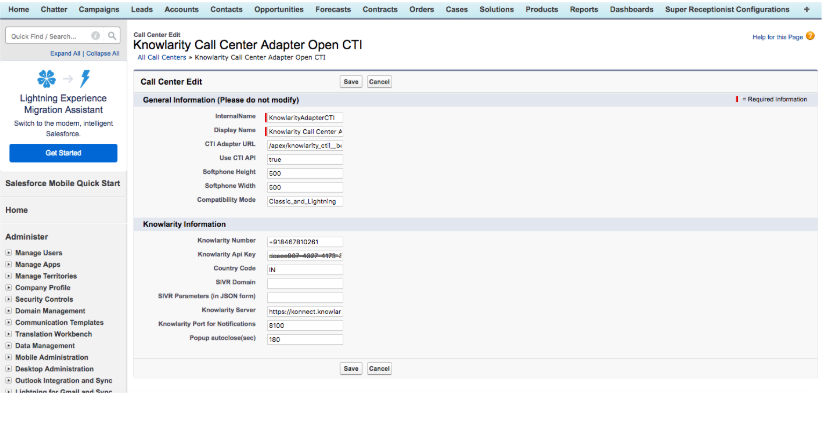Click Knowlarity Port for Notifications field
The width and height of the screenshot is (831, 428).
[x=305, y=325]
